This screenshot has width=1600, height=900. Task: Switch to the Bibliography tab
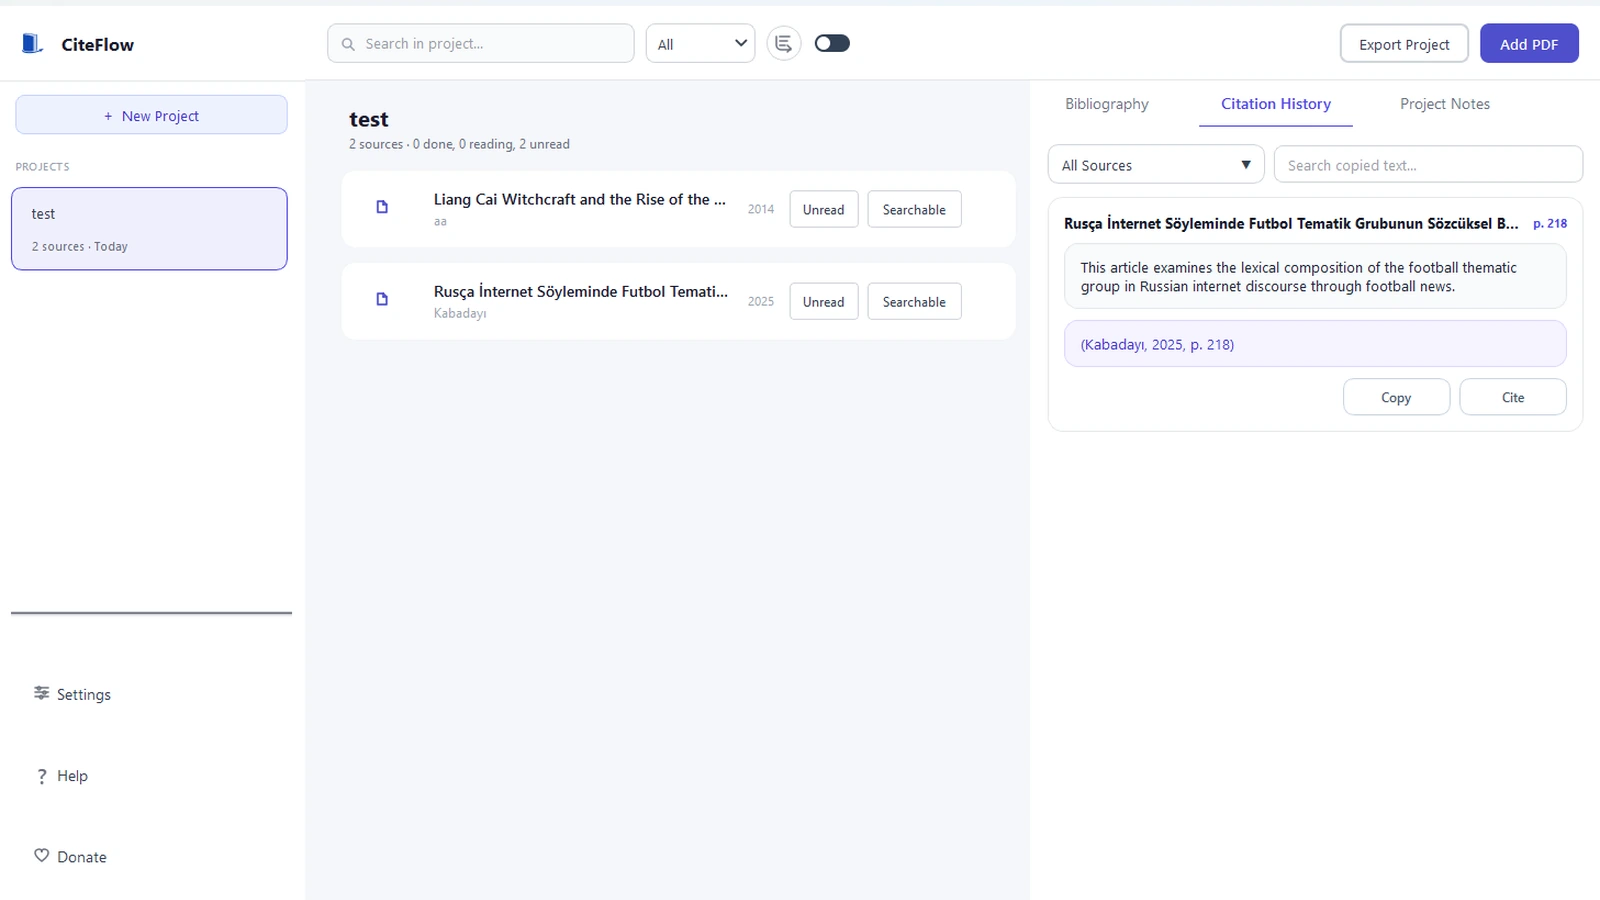point(1106,104)
